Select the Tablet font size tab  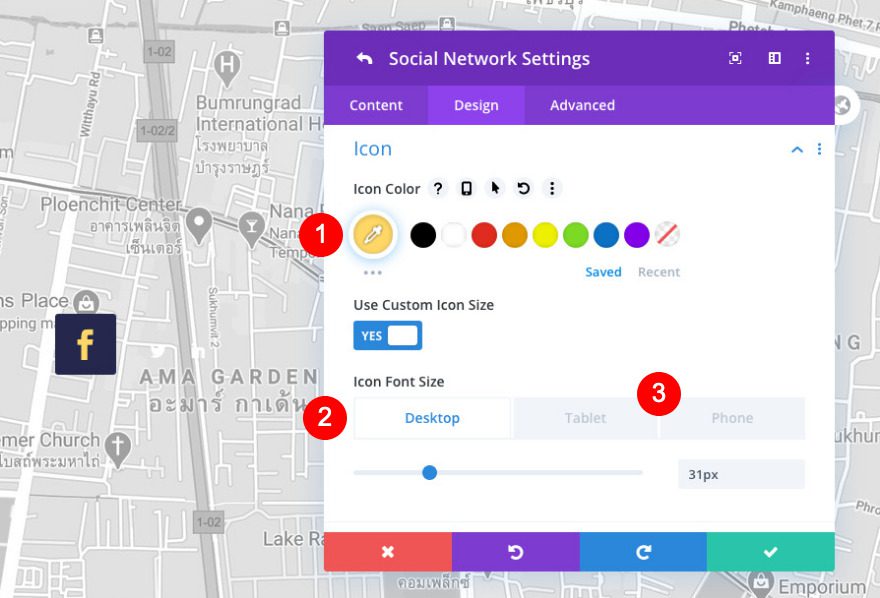tap(585, 418)
